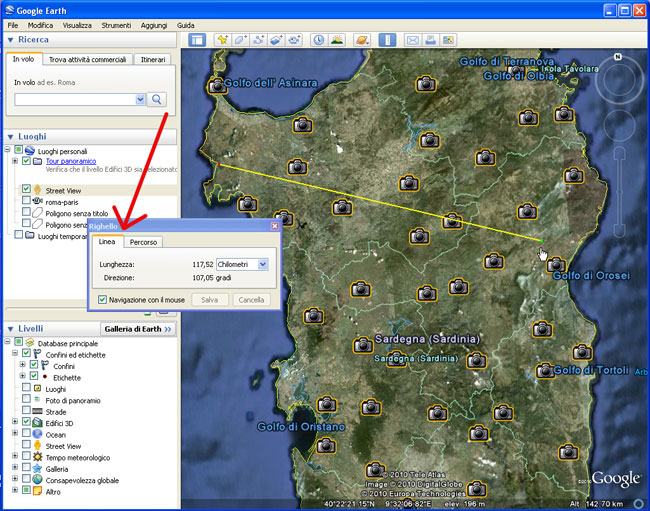Click the zoom slider on the map
650x511 pixels.
click(x=619, y=191)
